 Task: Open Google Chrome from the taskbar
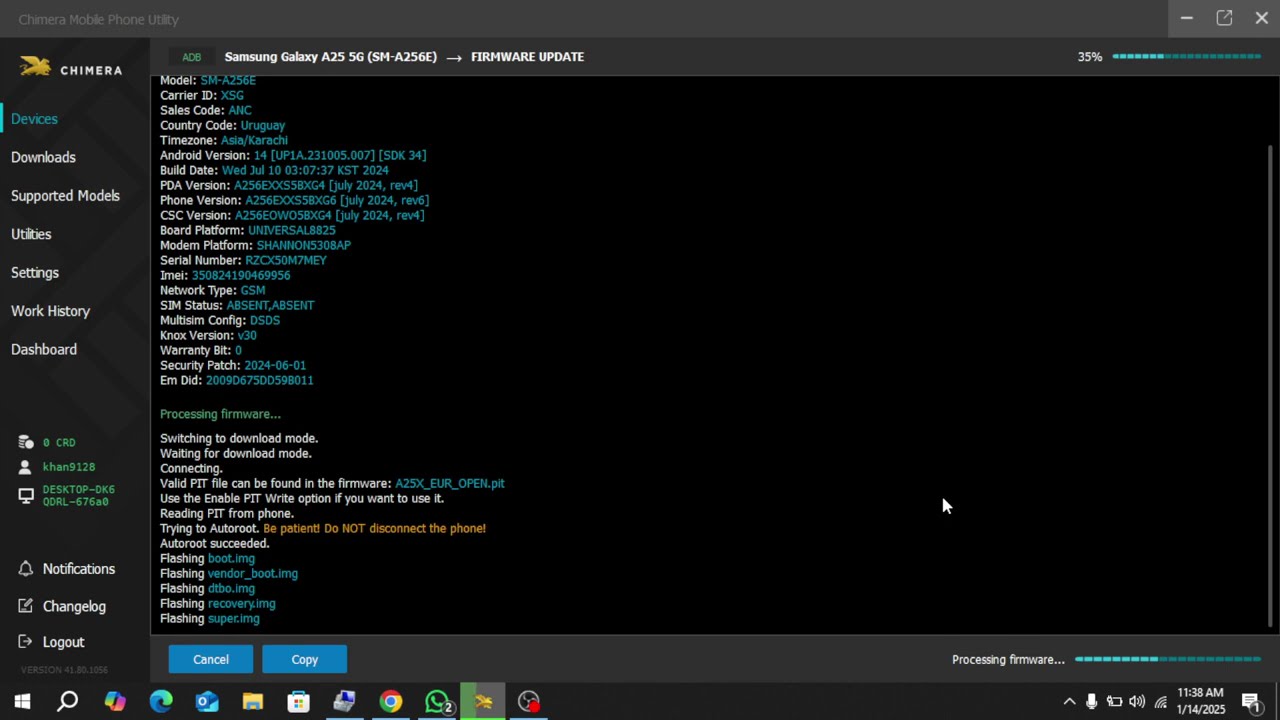[391, 702]
